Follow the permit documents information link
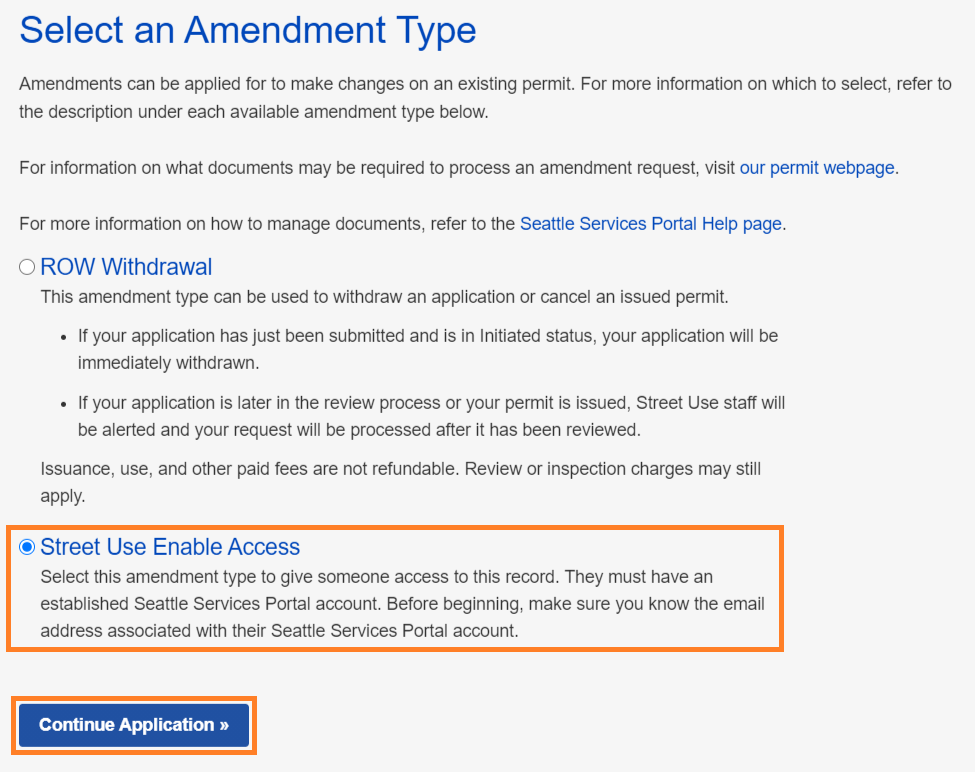975x772 pixels. (x=816, y=167)
